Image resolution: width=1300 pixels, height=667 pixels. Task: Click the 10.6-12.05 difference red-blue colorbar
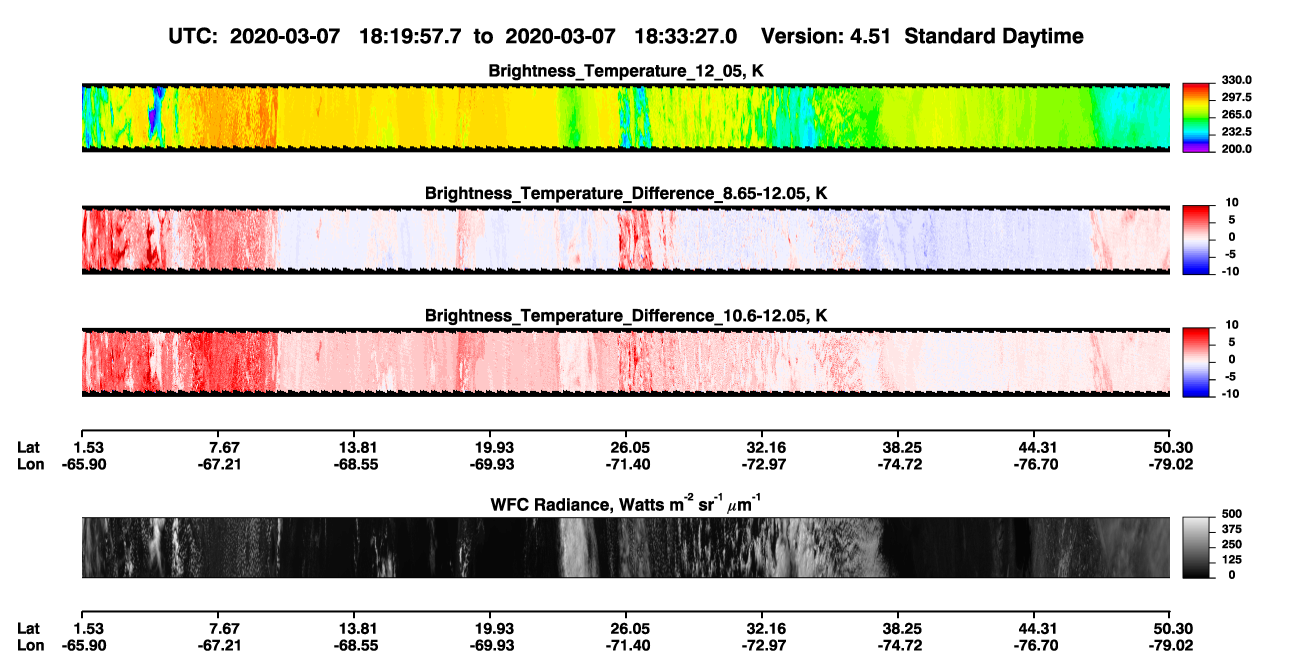click(1197, 360)
